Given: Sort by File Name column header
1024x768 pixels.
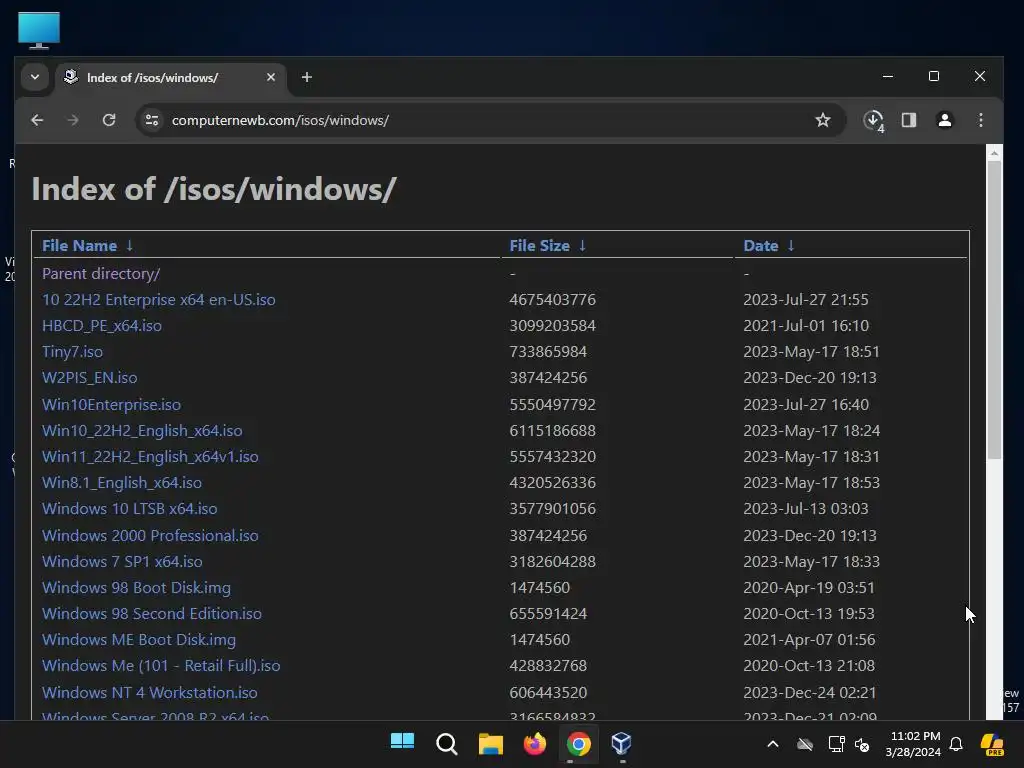Looking at the screenshot, I should (x=79, y=246).
